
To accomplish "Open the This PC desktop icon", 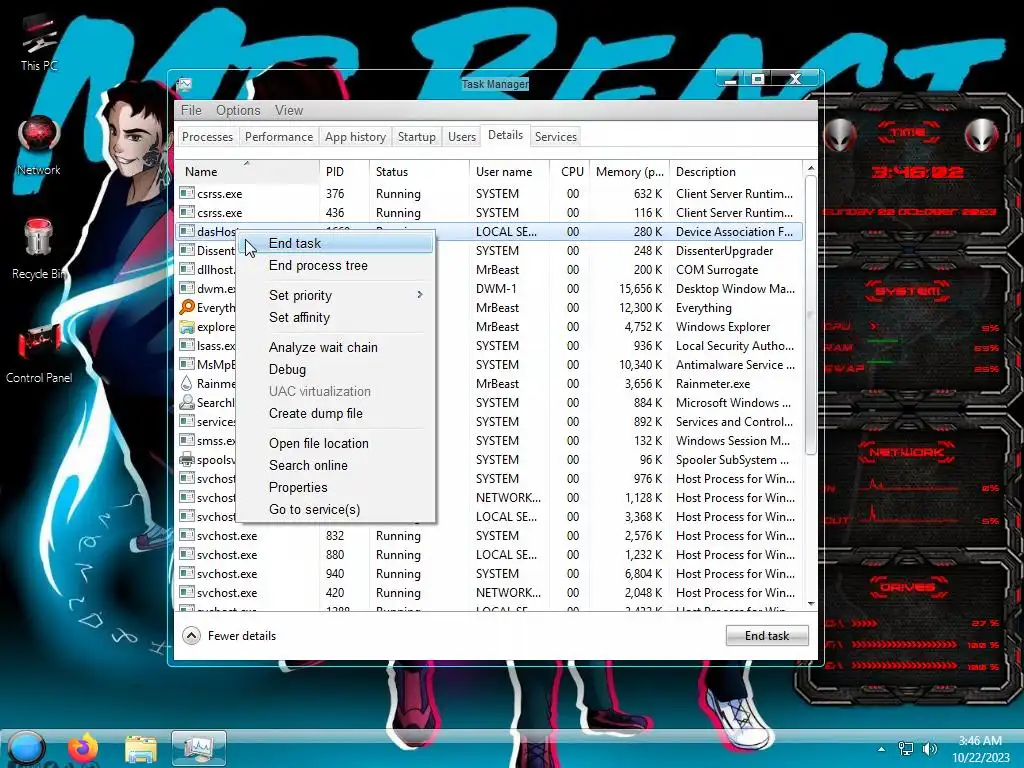I will [x=39, y=42].
